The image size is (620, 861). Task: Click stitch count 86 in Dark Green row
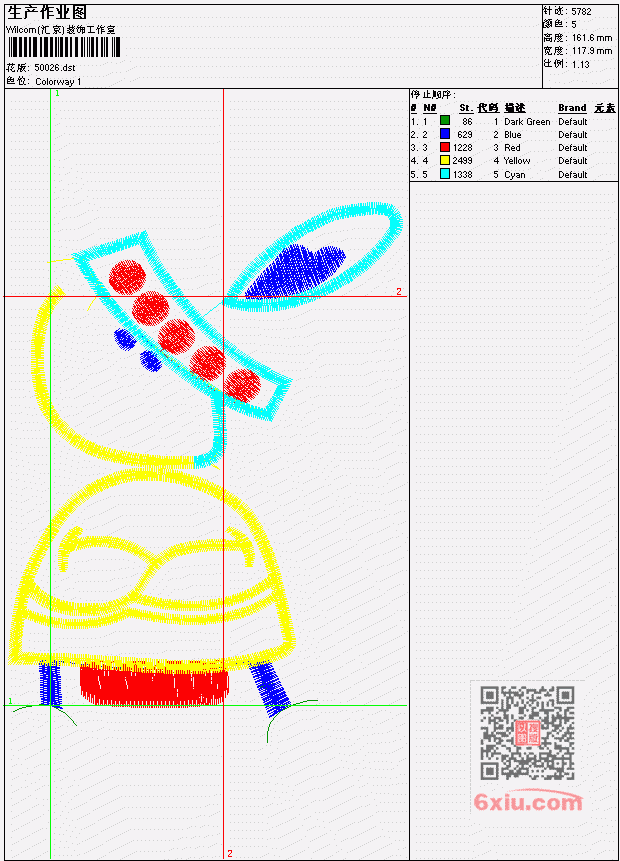pyautogui.click(x=467, y=122)
